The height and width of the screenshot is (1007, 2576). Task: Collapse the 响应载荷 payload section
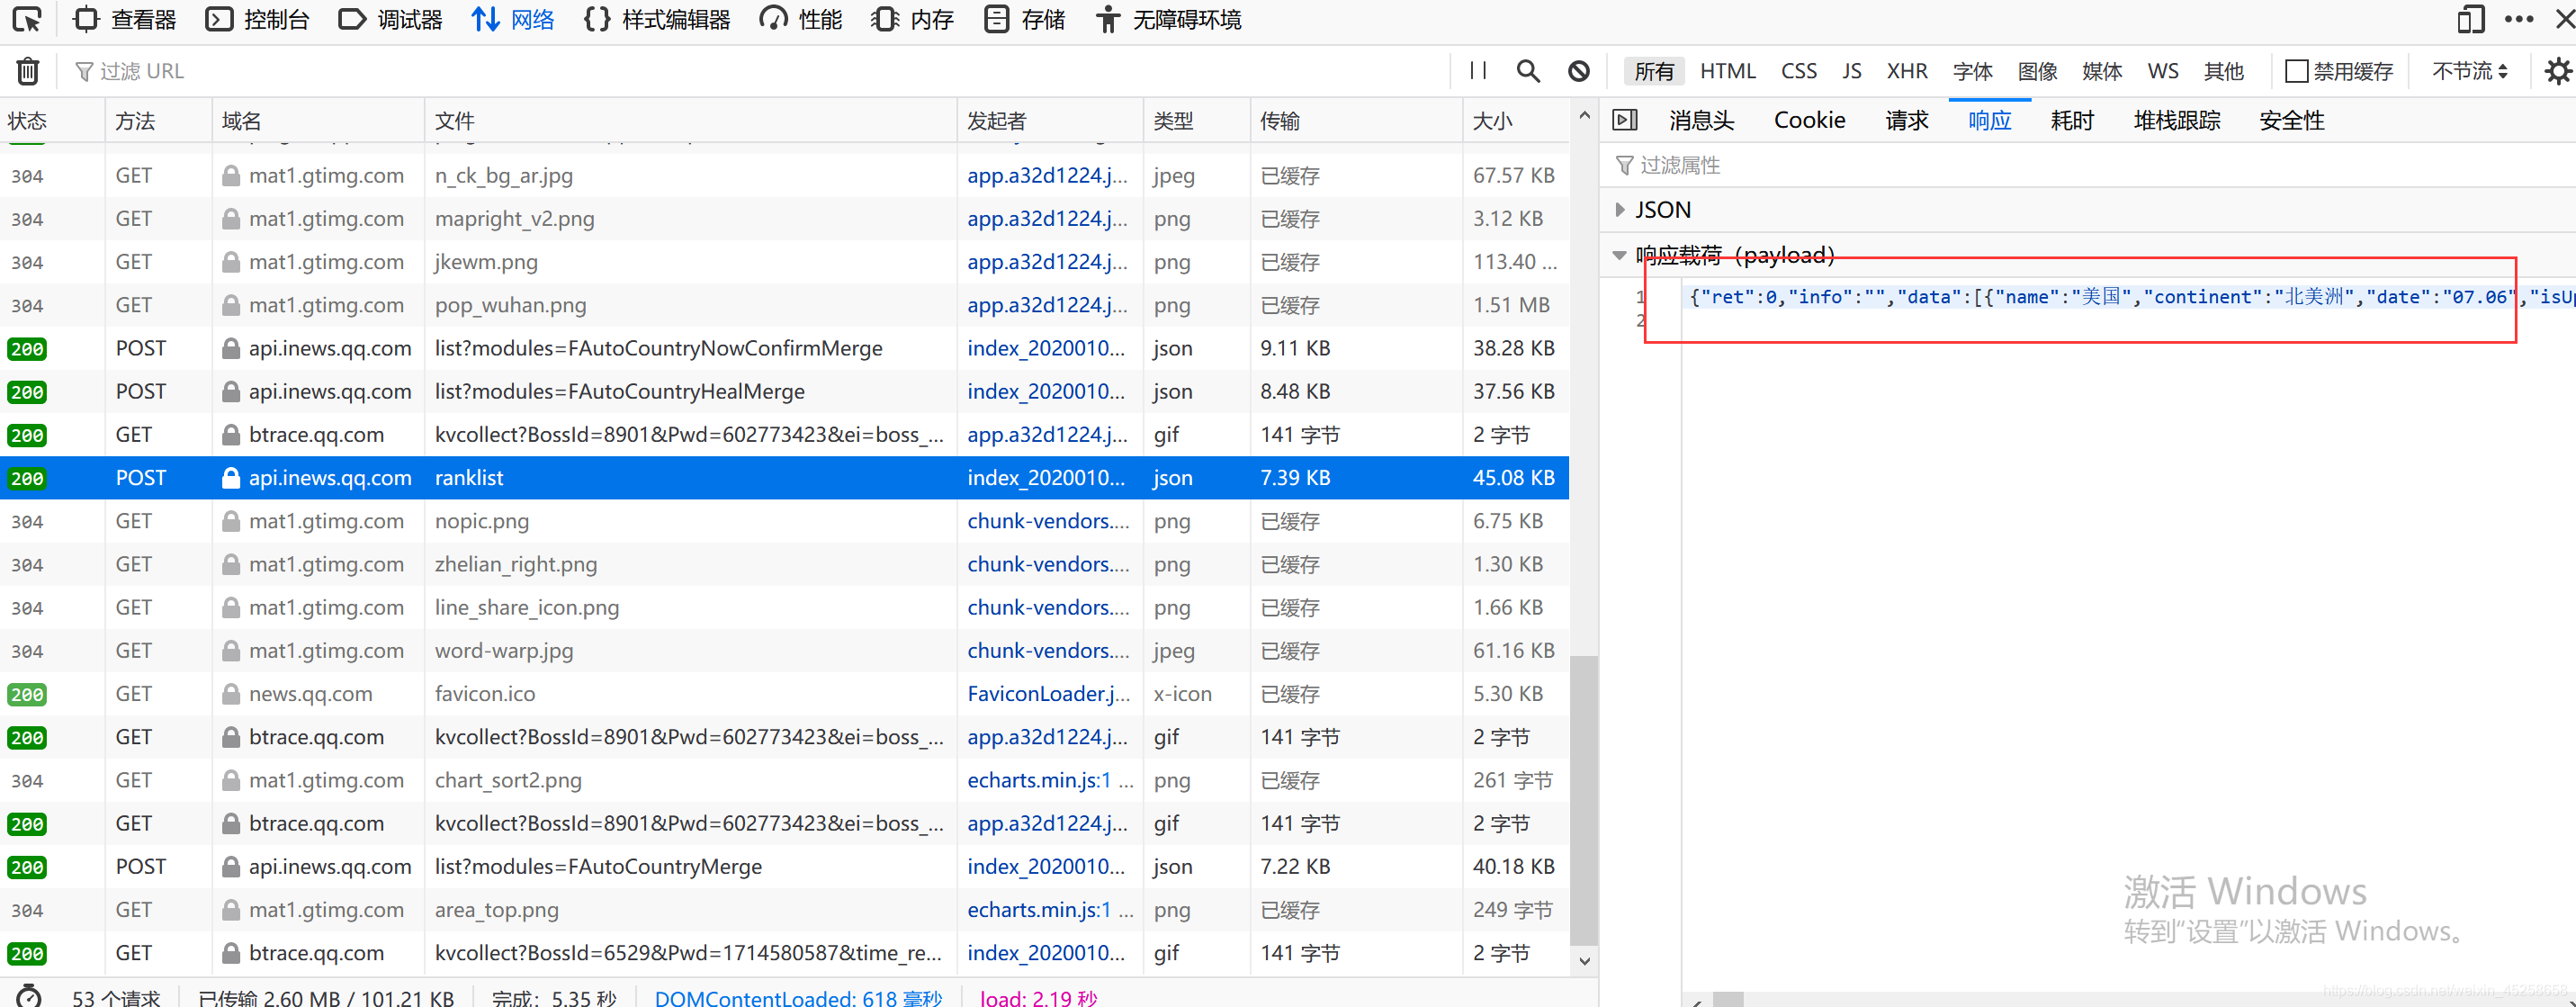[x=1619, y=255]
